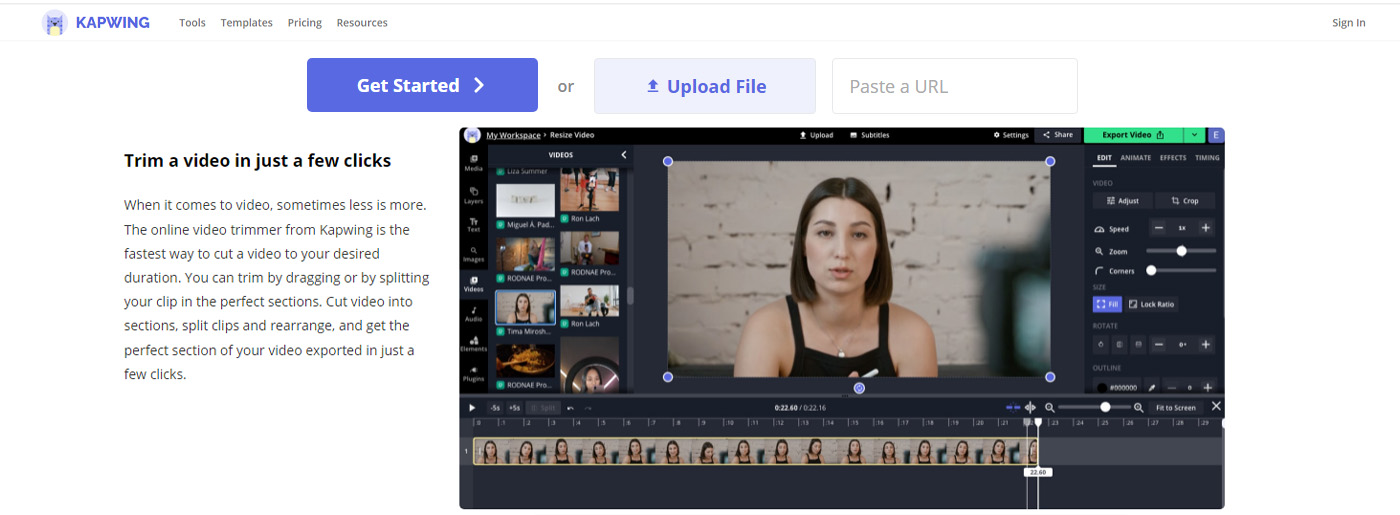Viewport: 1400px width, 515px height.
Task: Select the Text tool in sidebar
Action: 473,224
